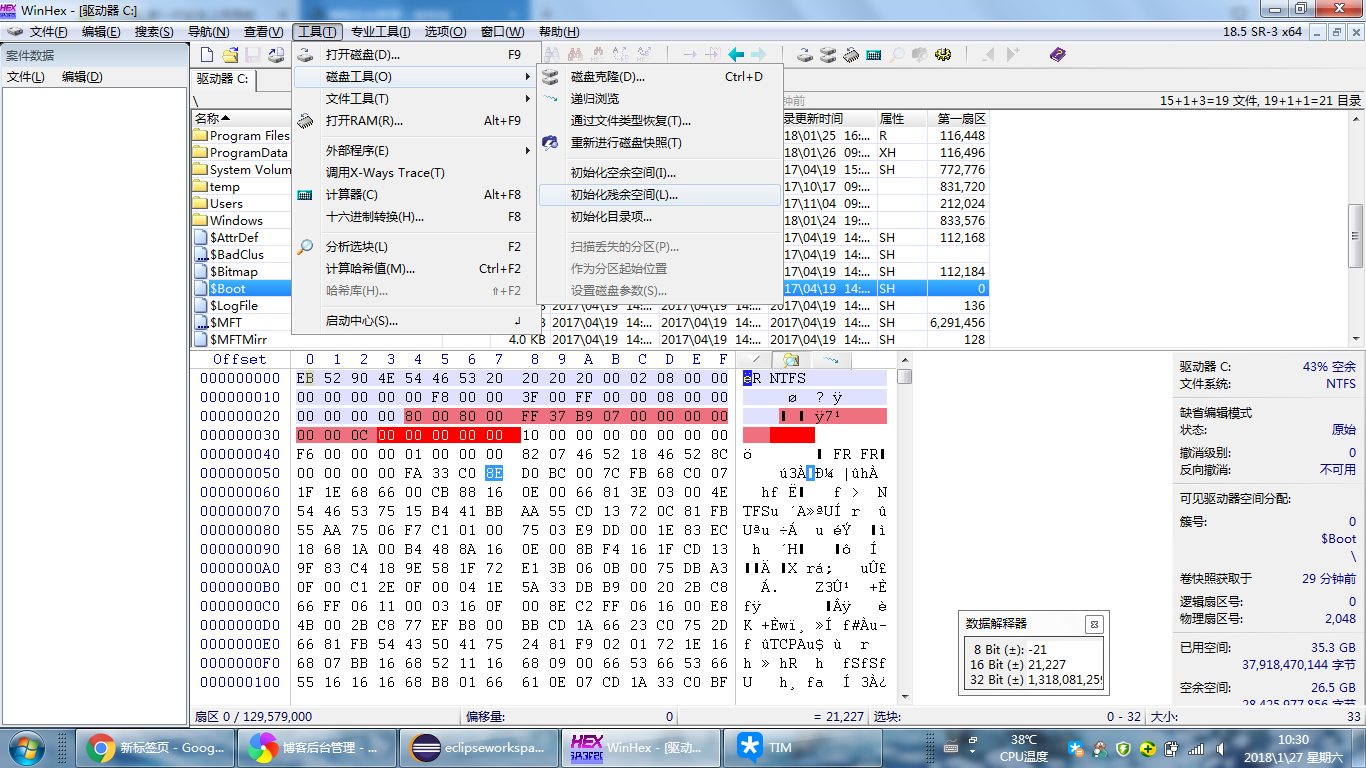Click the calculator icon beside 计算器(C)
Image resolution: width=1366 pixels, height=768 pixels.
pyautogui.click(x=306, y=195)
